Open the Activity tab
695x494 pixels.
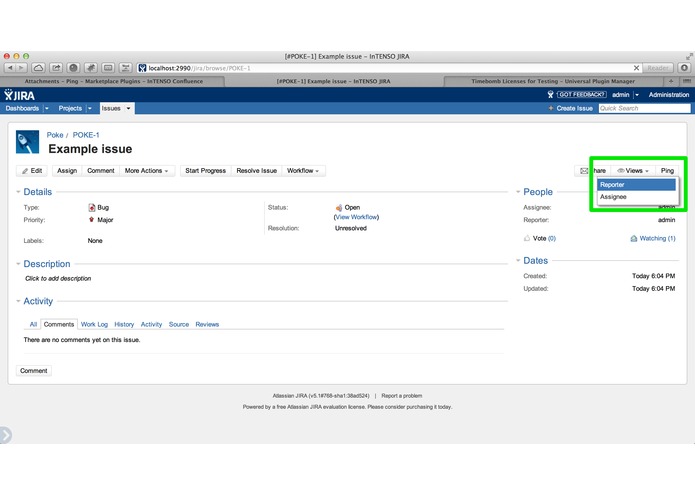tap(152, 324)
